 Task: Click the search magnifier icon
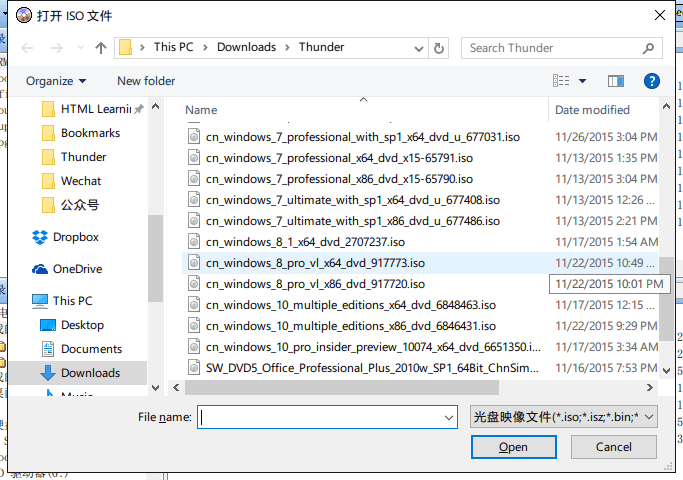(648, 48)
